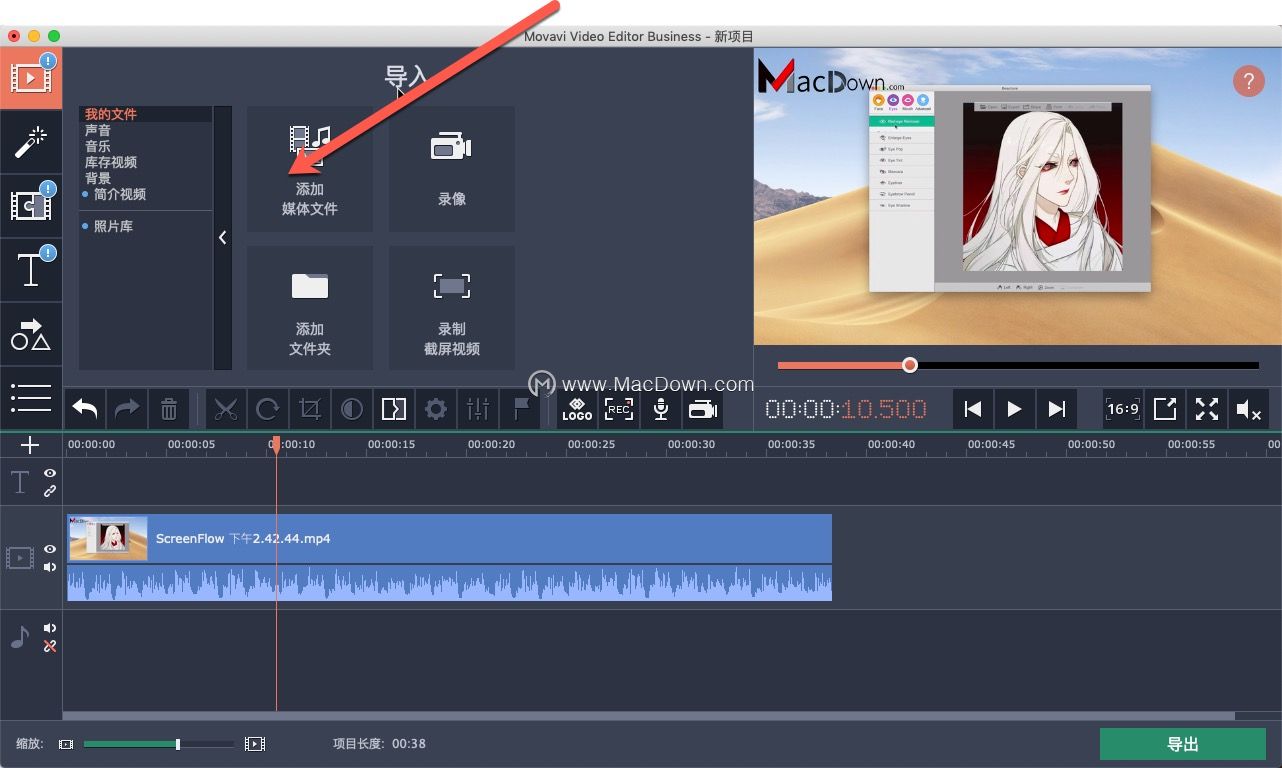The image size is (1282, 768).
Task: Click the timecode display 00:00:10.500
Action: click(846, 409)
